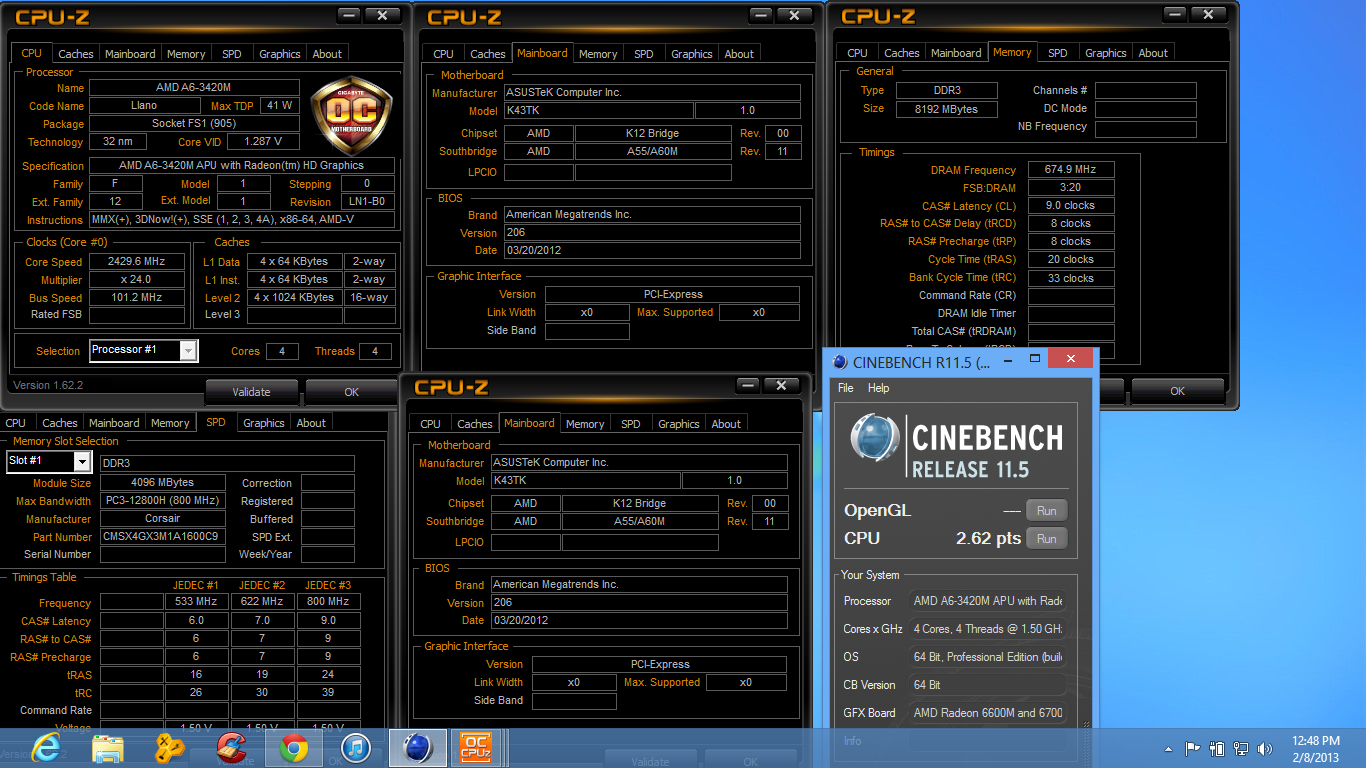Click the Cinebench Cores x GHz field
1366x768 pixels.
pos(986,629)
